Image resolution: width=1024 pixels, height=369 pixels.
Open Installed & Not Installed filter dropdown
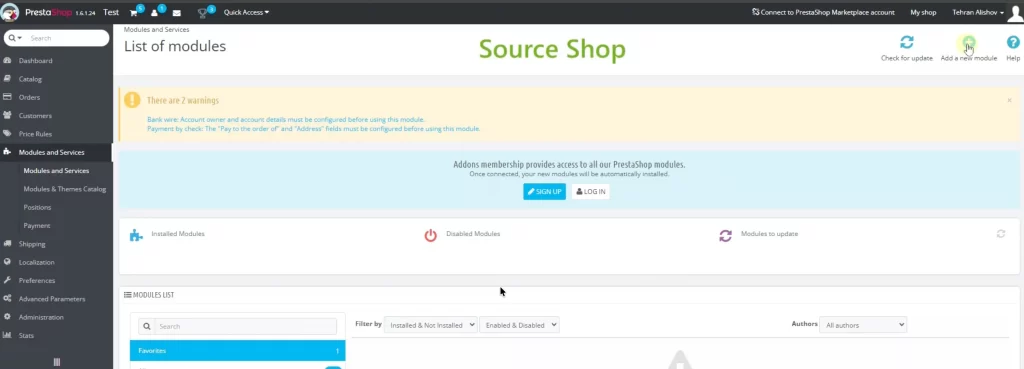click(x=430, y=325)
